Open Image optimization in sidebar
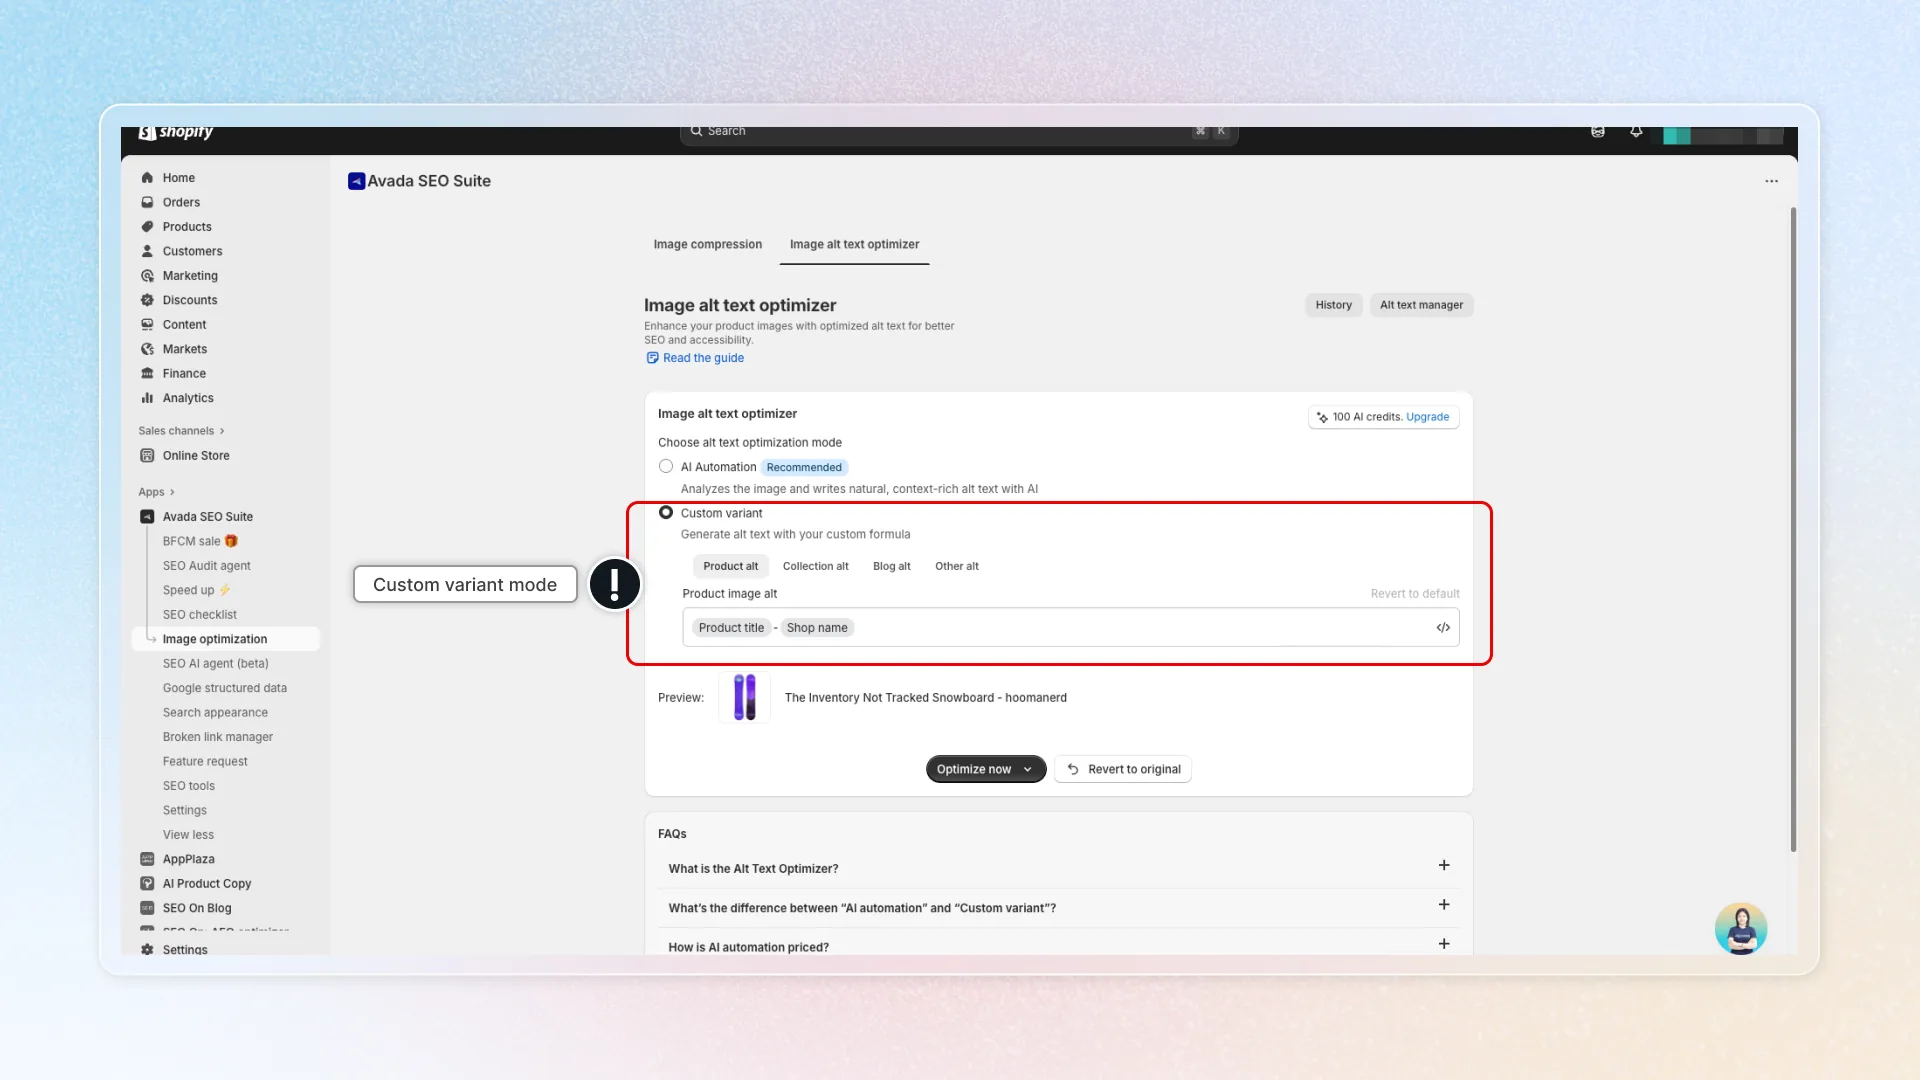This screenshot has height=1080, width=1920. [x=226, y=639]
